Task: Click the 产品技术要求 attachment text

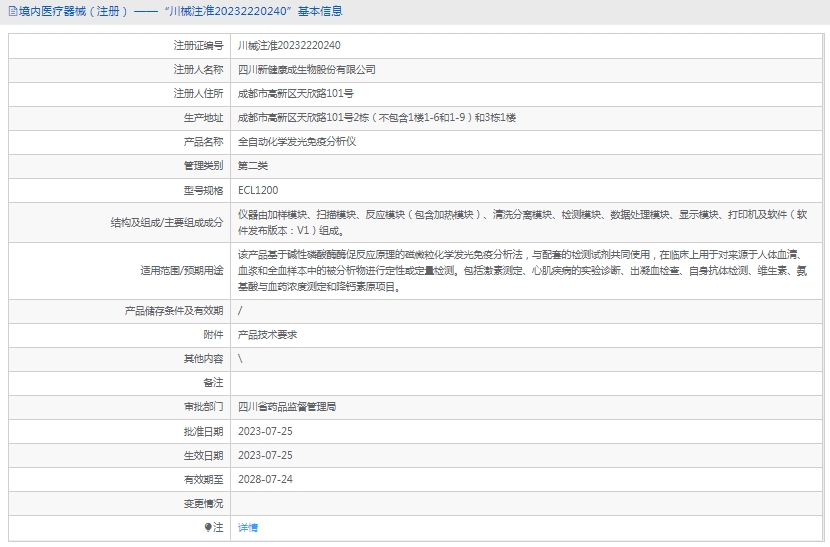Action: coord(267,335)
